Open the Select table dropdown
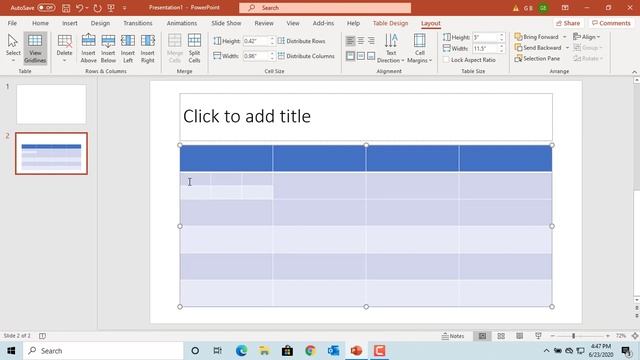The width and height of the screenshot is (640, 360). coord(13,48)
